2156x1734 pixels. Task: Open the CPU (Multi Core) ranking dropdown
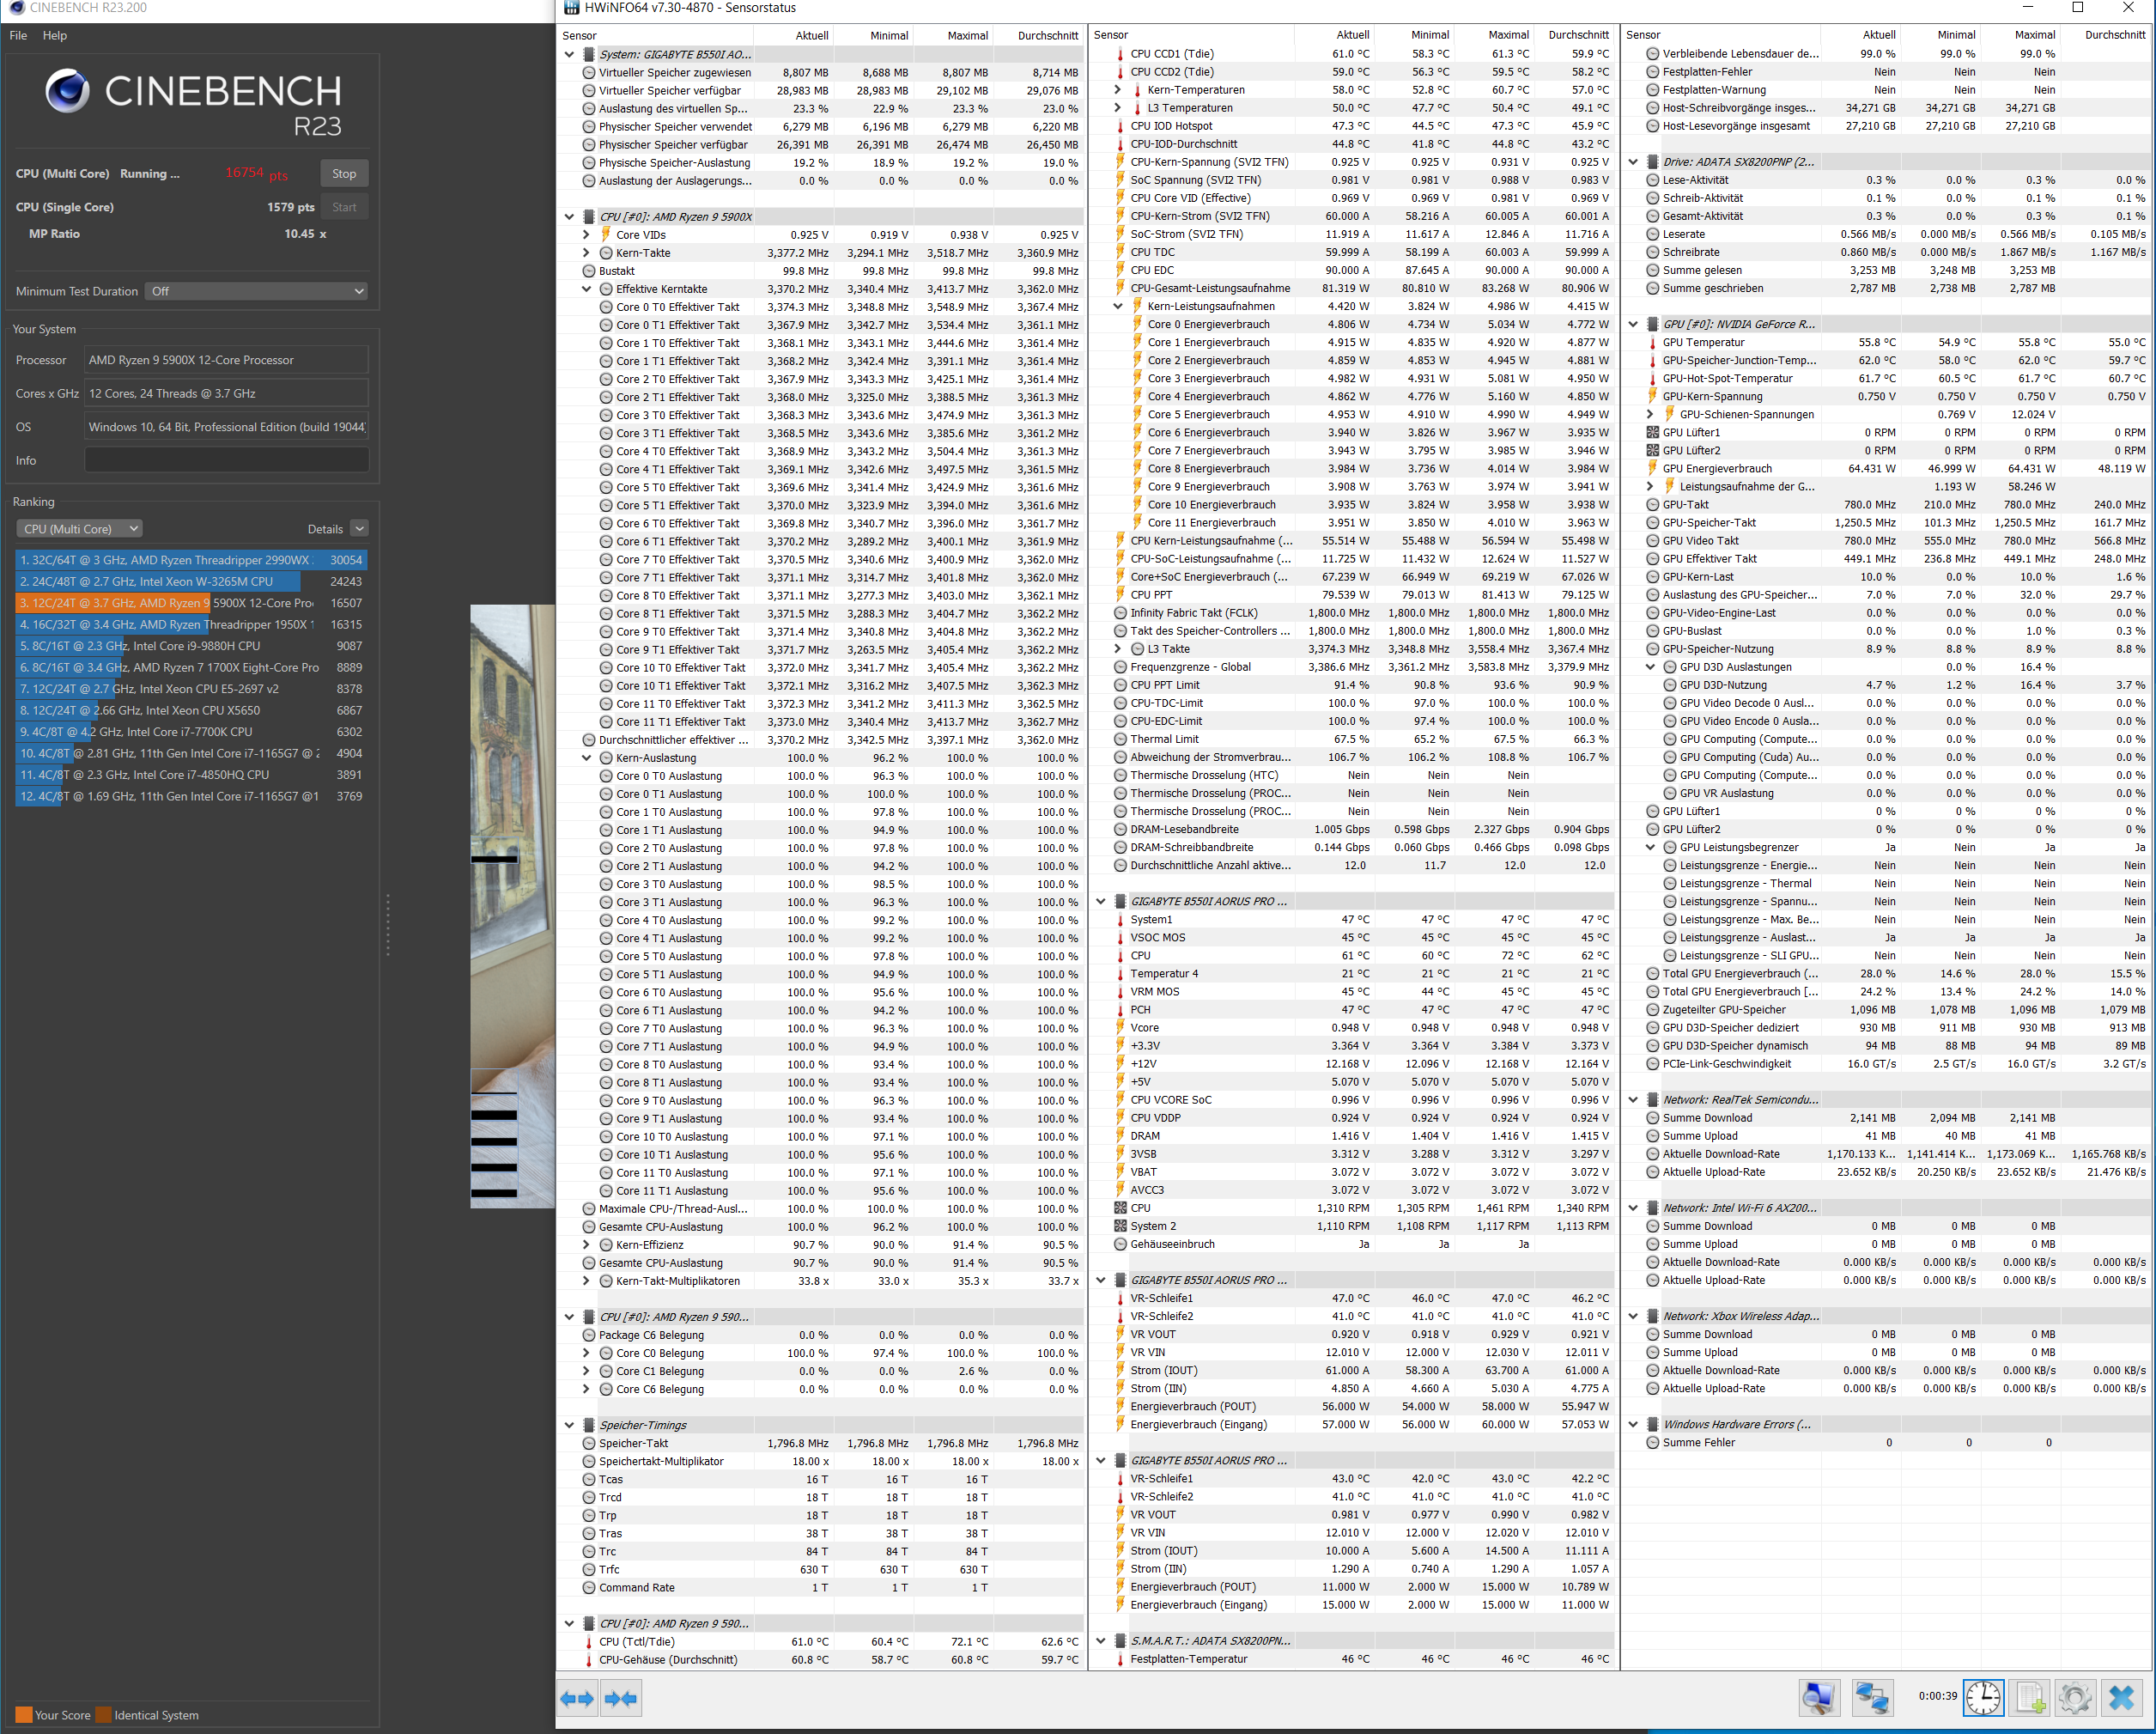pos(80,529)
